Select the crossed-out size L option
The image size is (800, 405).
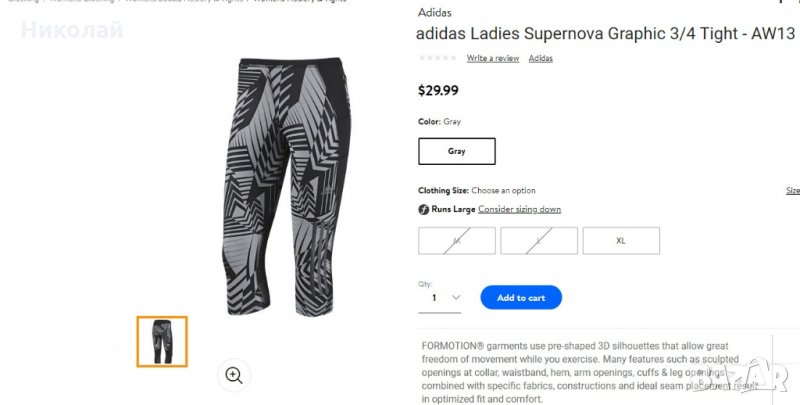[x=539, y=241]
